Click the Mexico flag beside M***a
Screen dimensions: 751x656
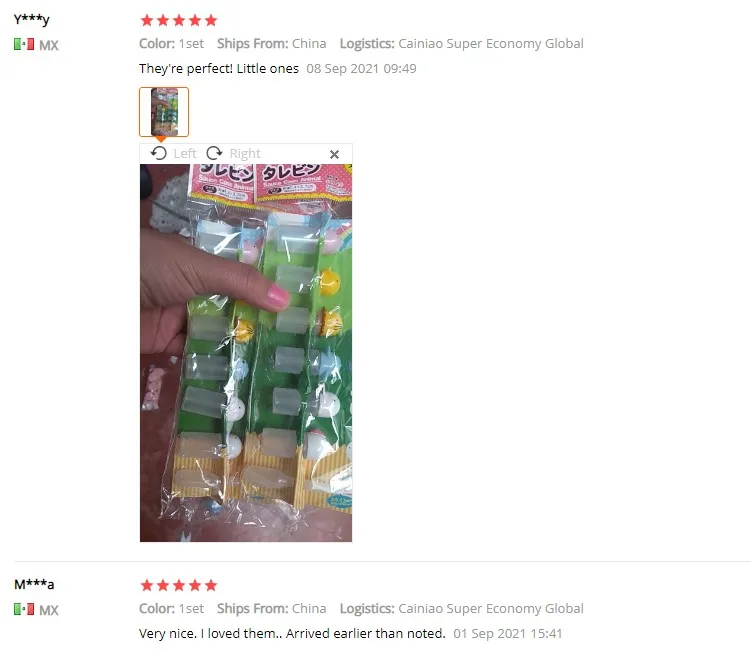(24, 610)
